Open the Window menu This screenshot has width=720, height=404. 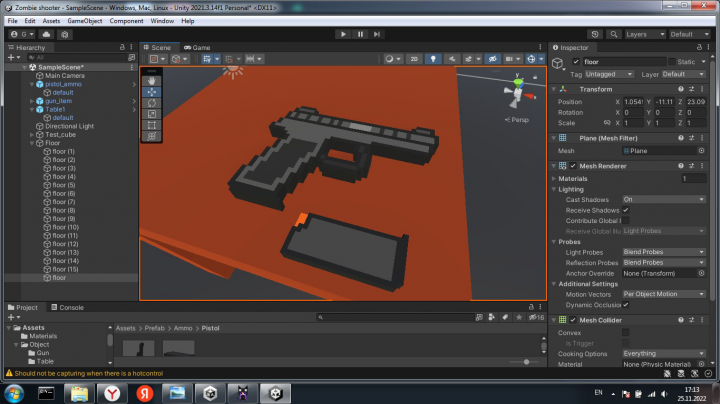pyautogui.click(x=162, y=21)
